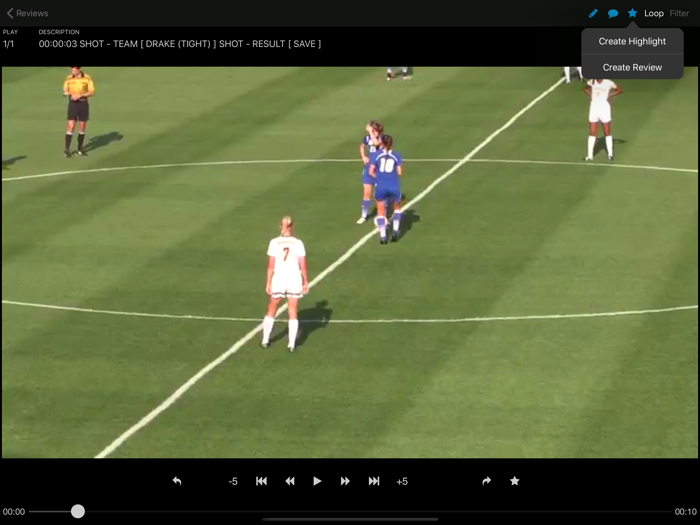
Task: Go back to Reviews
Action: tap(27, 13)
